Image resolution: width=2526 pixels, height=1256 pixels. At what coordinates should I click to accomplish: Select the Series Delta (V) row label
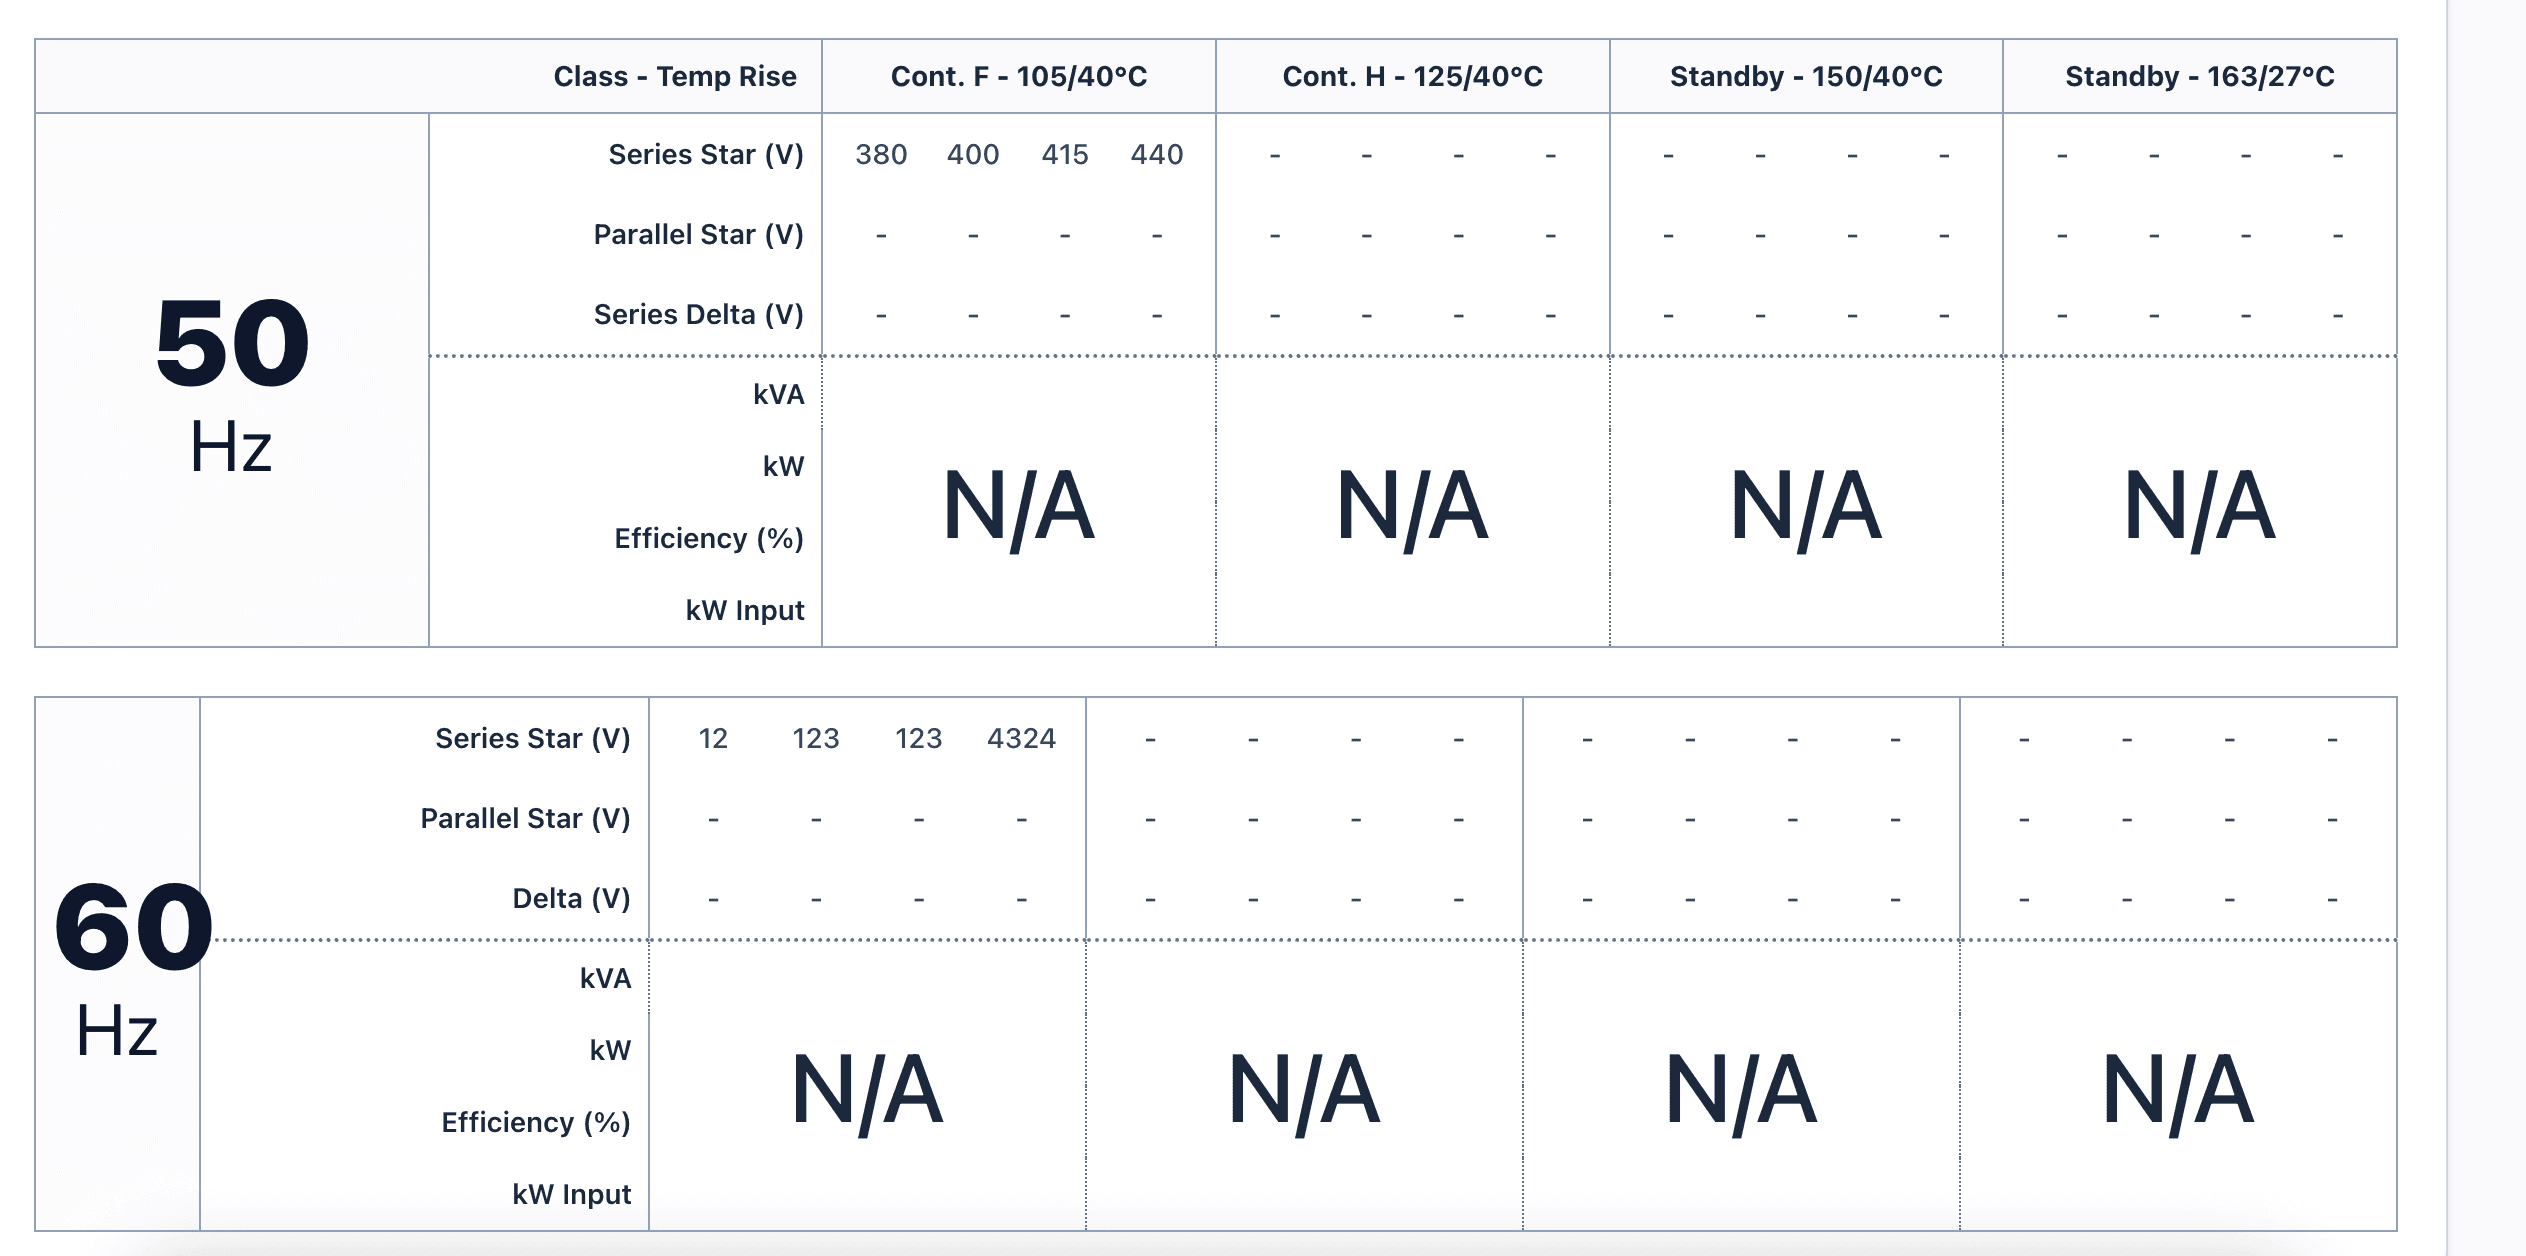pyautogui.click(x=698, y=315)
